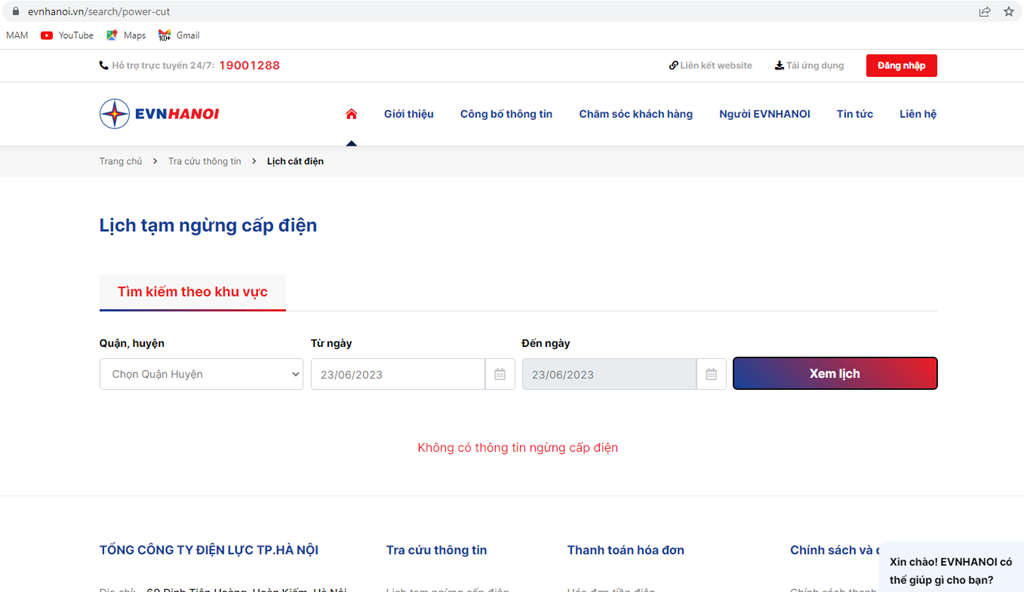Viewport: 1024px width, 592px height.
Task: Open the 'Tin tức' menu
Action: click(855, 114)
